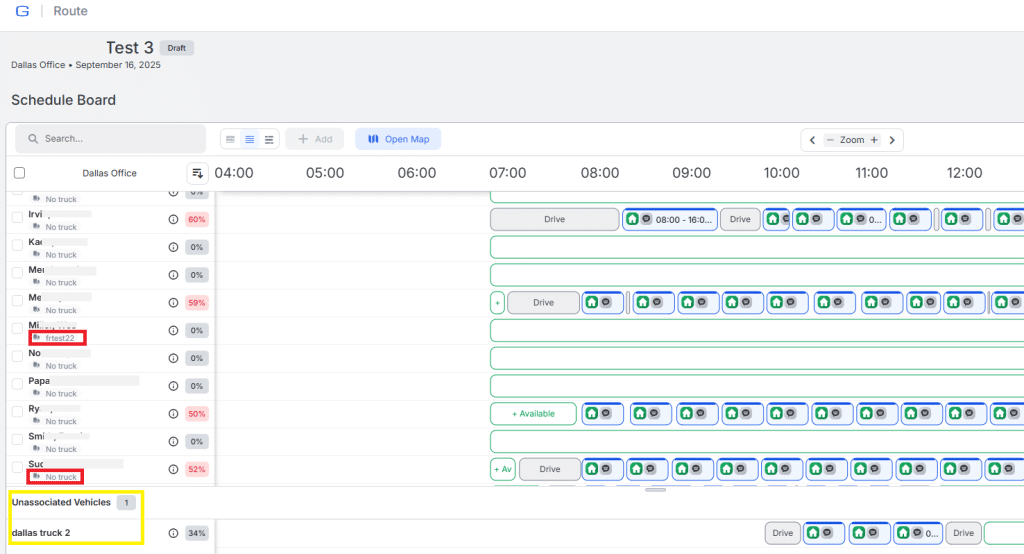Click the green + Available slot
The image size is (1024, 554).
(x=533, y=413)
